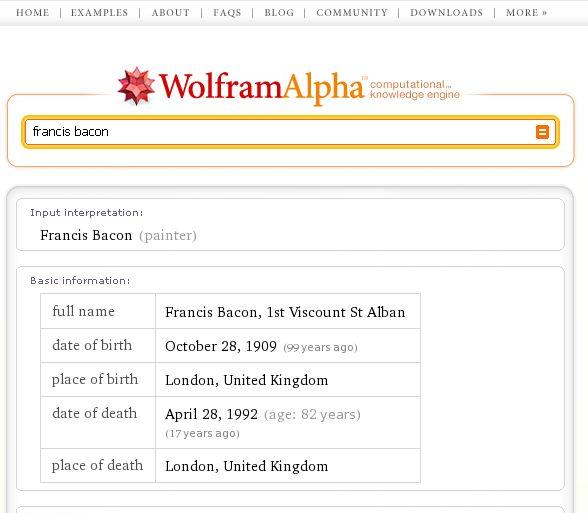Visit the FAQS link
The height and width of the screenshot is (513, 588).
227,13
